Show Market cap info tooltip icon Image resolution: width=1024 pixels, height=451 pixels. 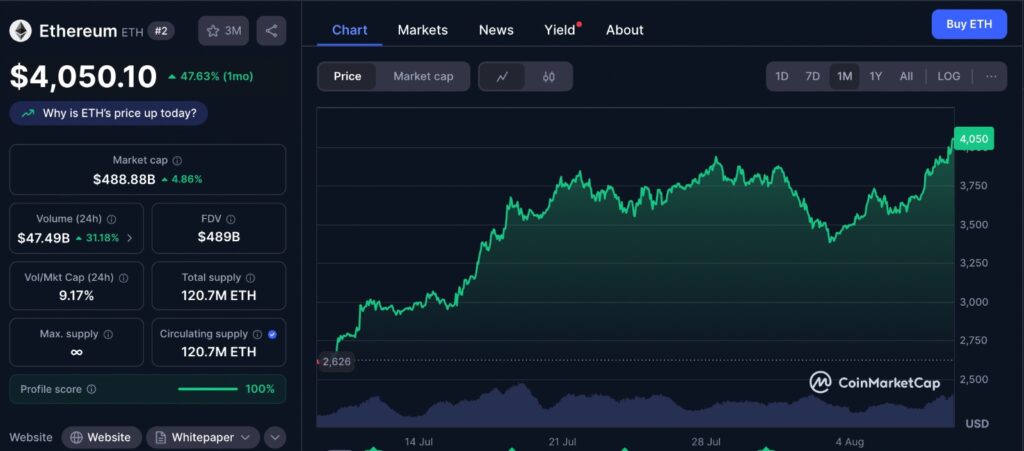[178, 160]
